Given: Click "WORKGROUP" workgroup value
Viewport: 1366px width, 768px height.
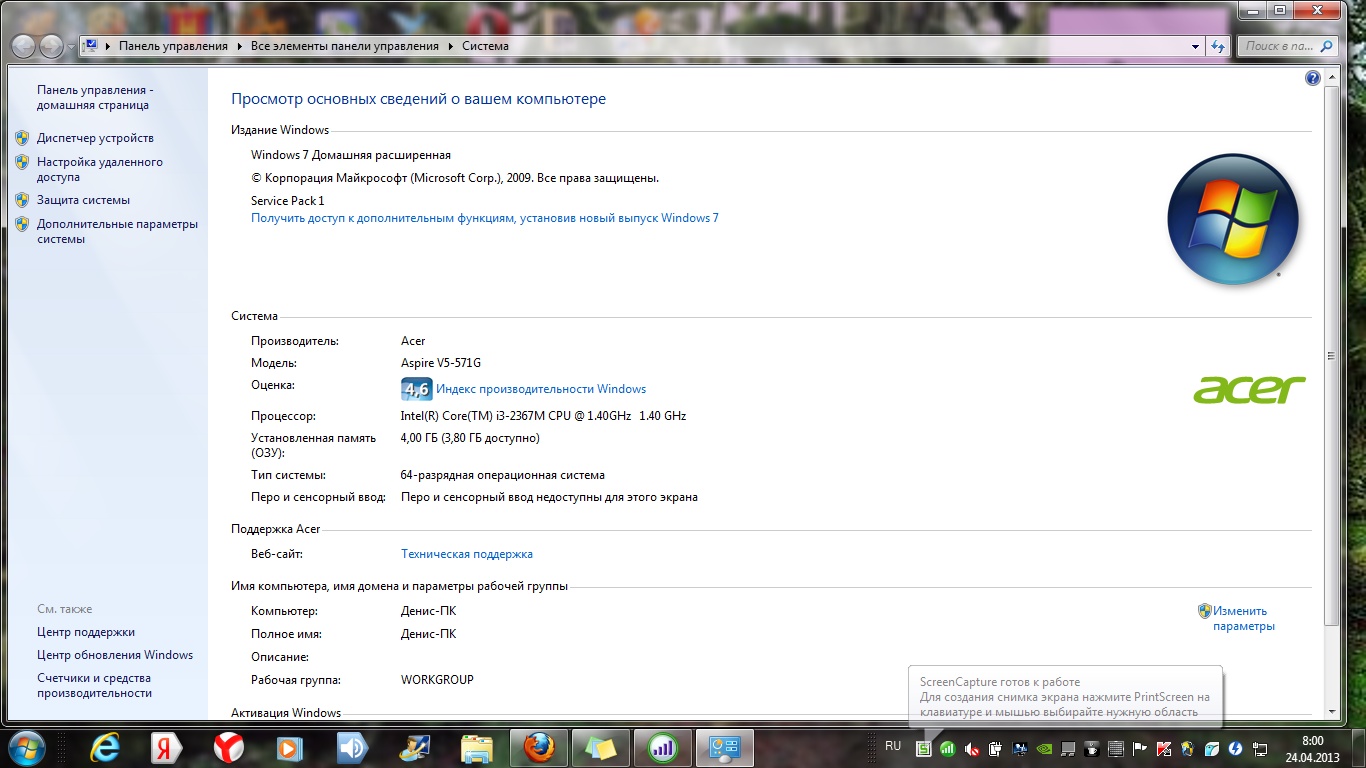Looking at the screenshot, I should pyautogui.click(x=437, y=680).
